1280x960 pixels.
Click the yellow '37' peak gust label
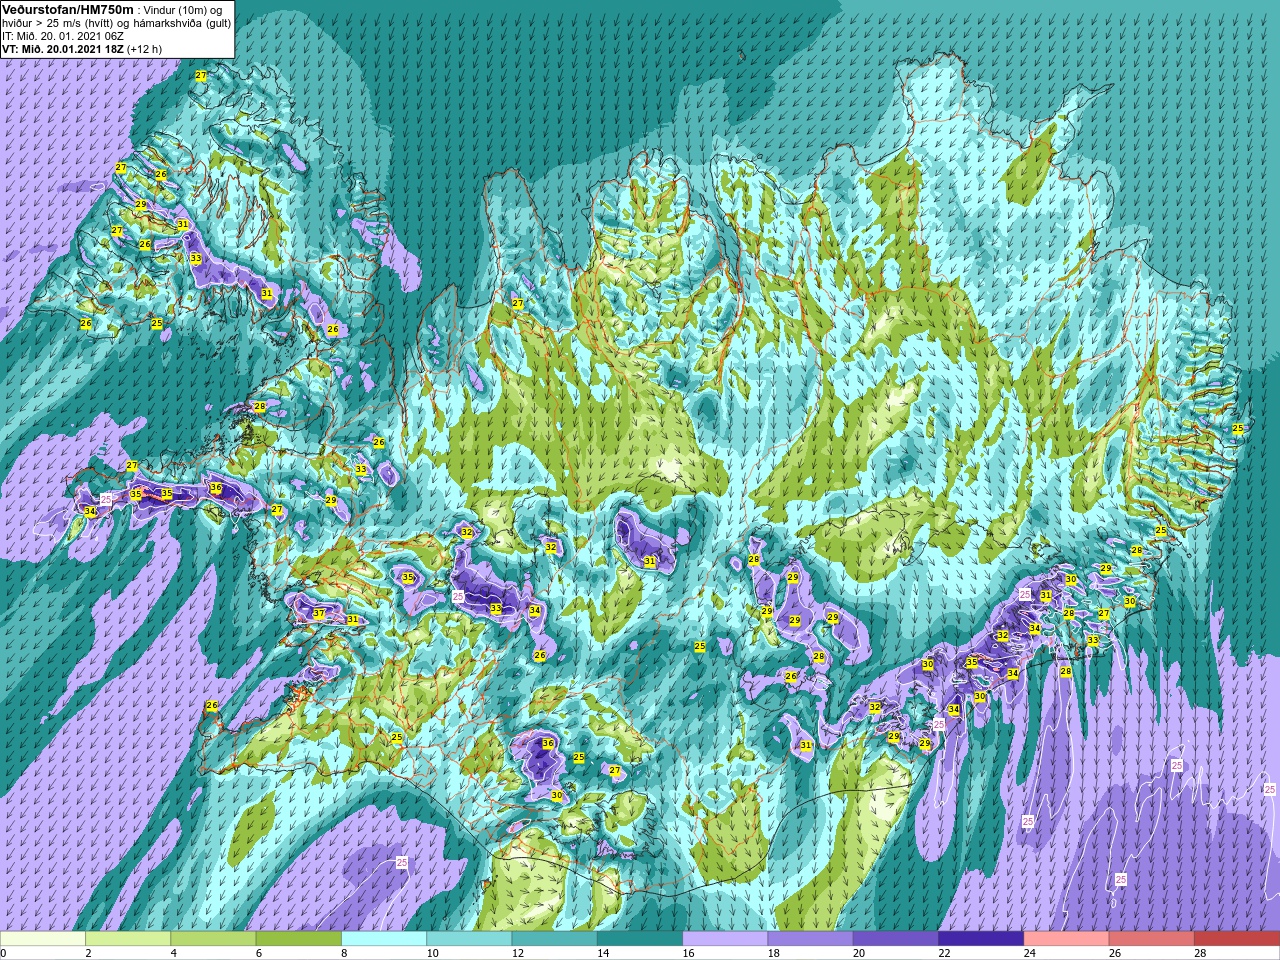point(319,614)
